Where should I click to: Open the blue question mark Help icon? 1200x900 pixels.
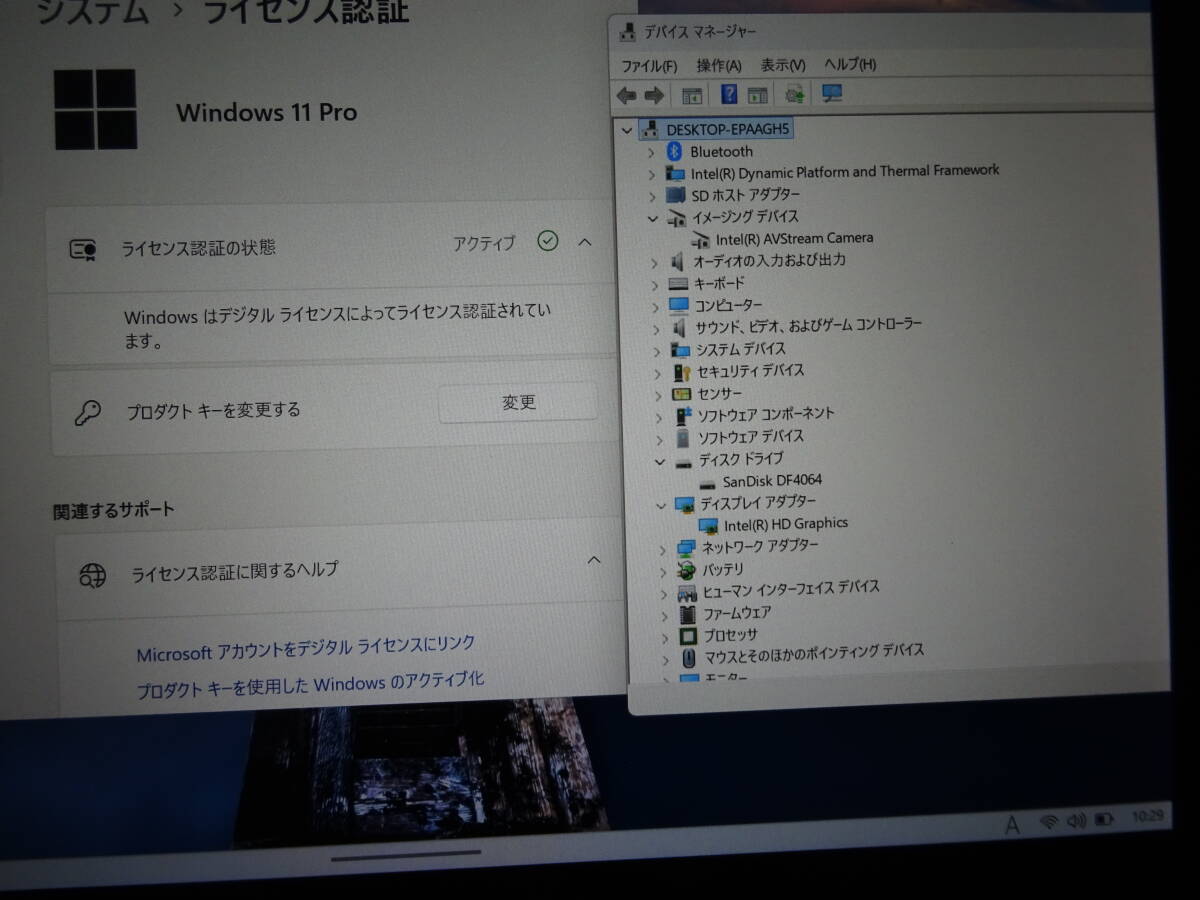tap(729, 94)
